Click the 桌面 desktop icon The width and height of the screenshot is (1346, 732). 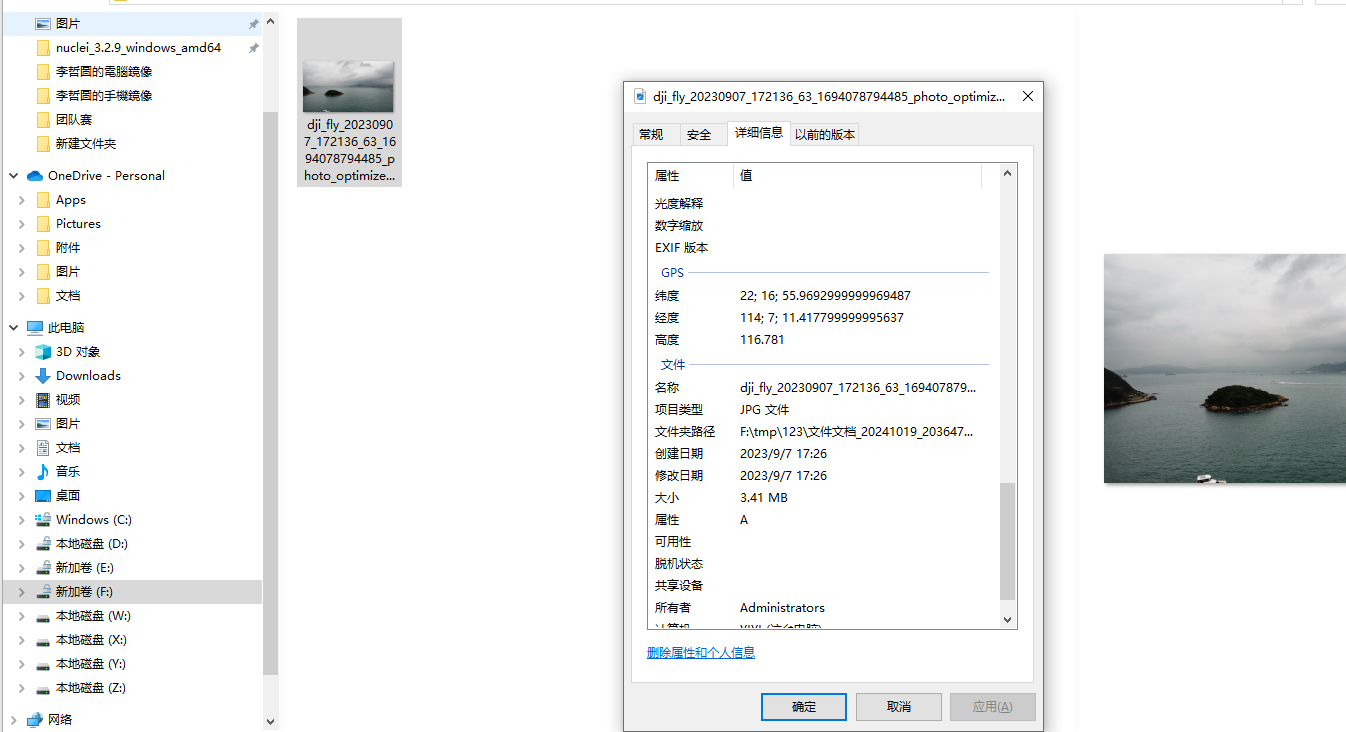coord(43,496)
